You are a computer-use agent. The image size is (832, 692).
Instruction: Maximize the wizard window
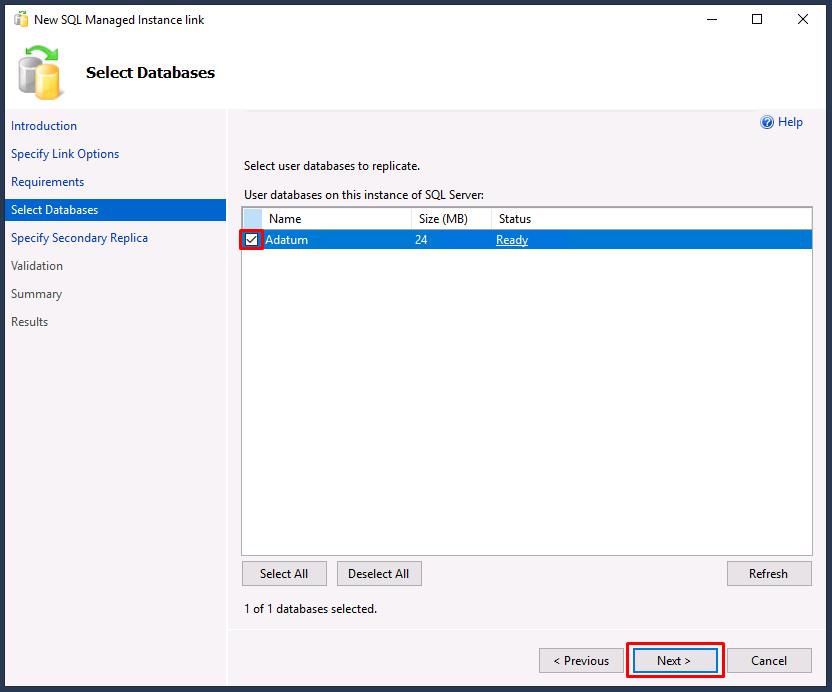[x=757, y=20]
